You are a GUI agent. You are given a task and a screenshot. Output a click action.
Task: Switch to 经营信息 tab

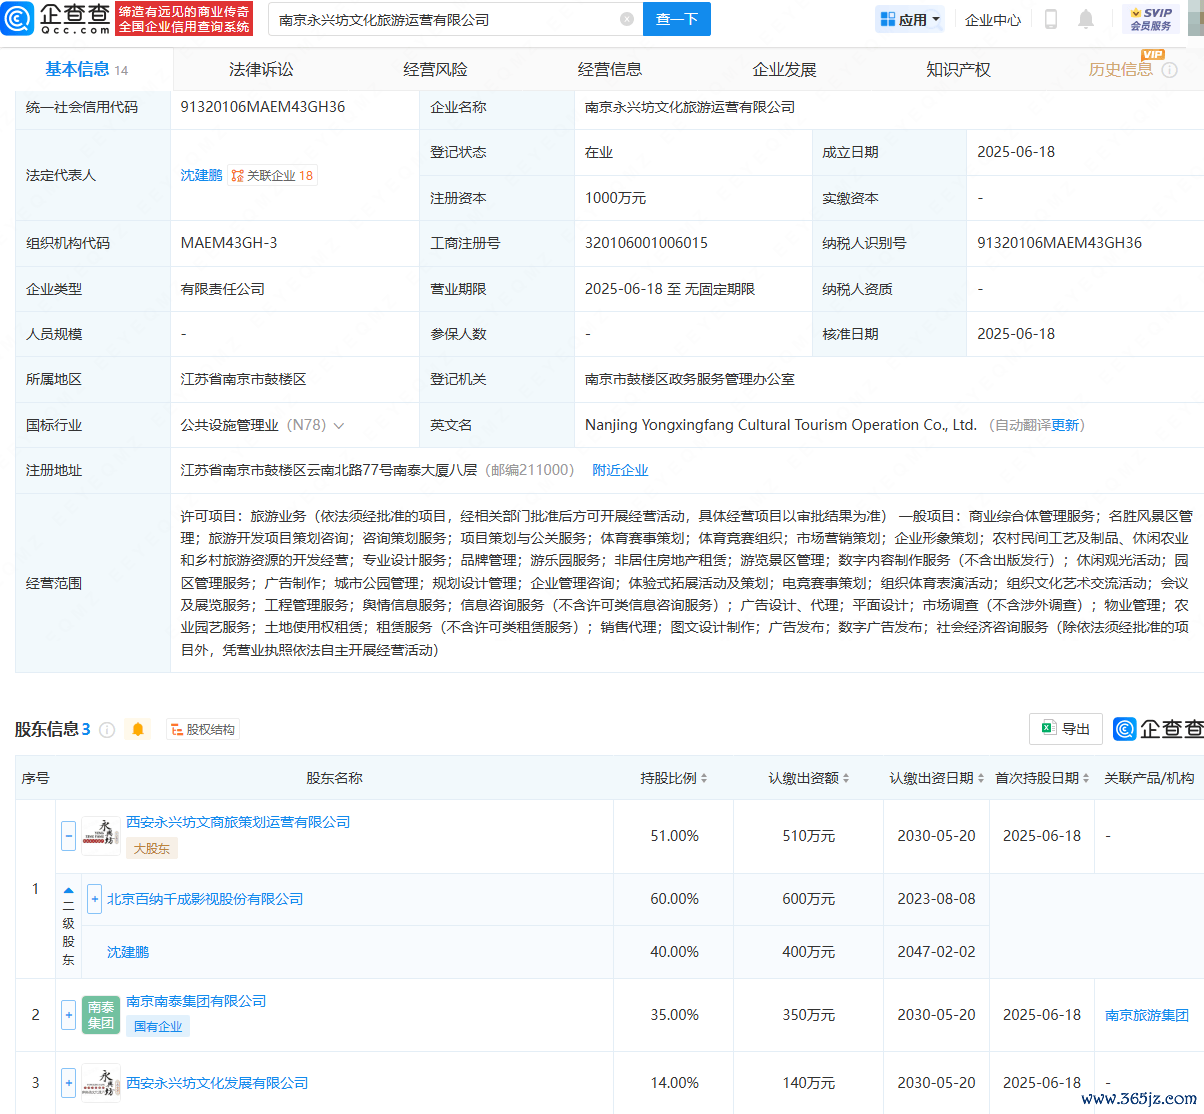click(610, 69)
